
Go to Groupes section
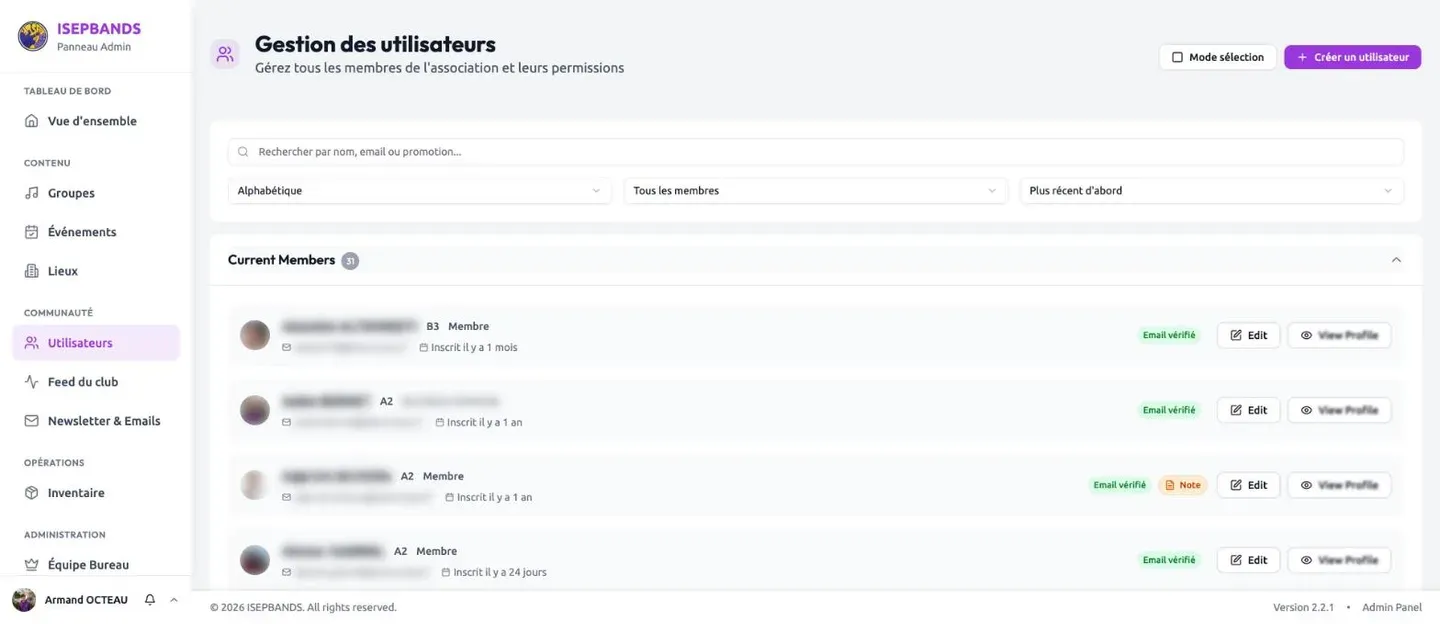(x=96, y=193)
